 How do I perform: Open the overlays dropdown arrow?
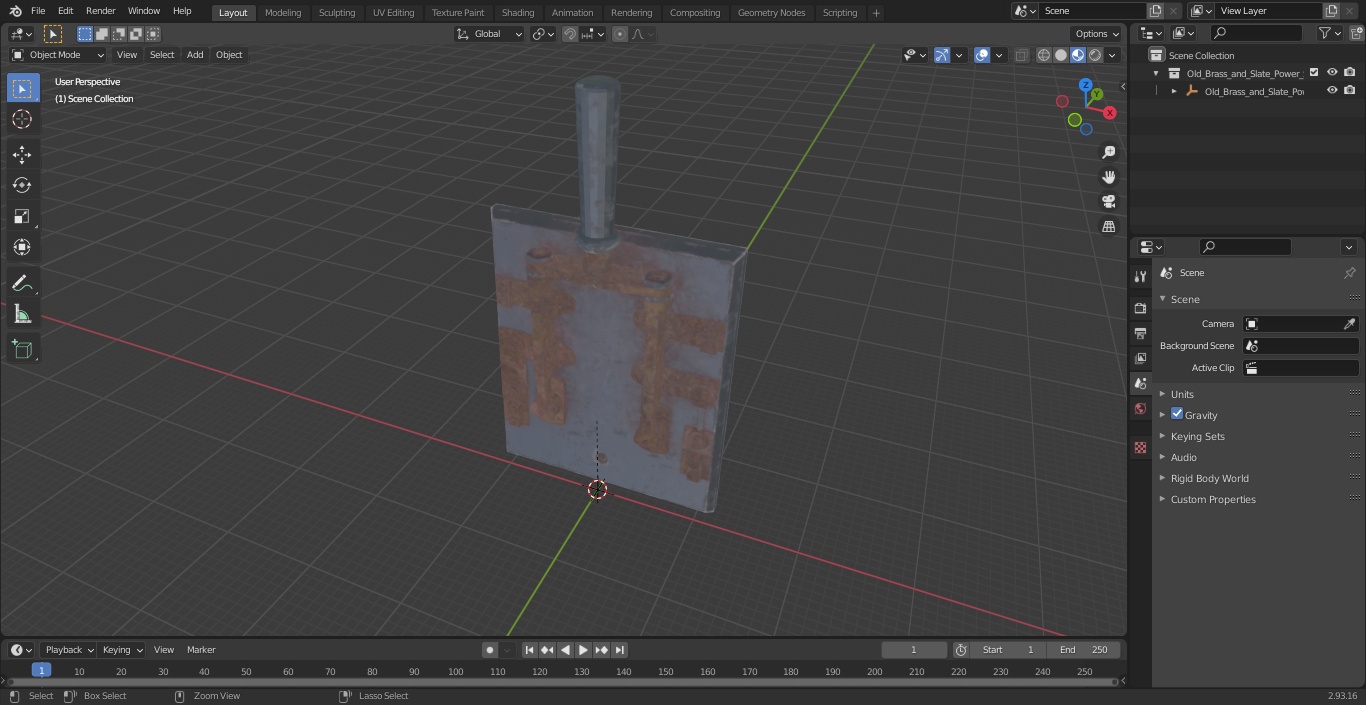[x=998, y=55]
